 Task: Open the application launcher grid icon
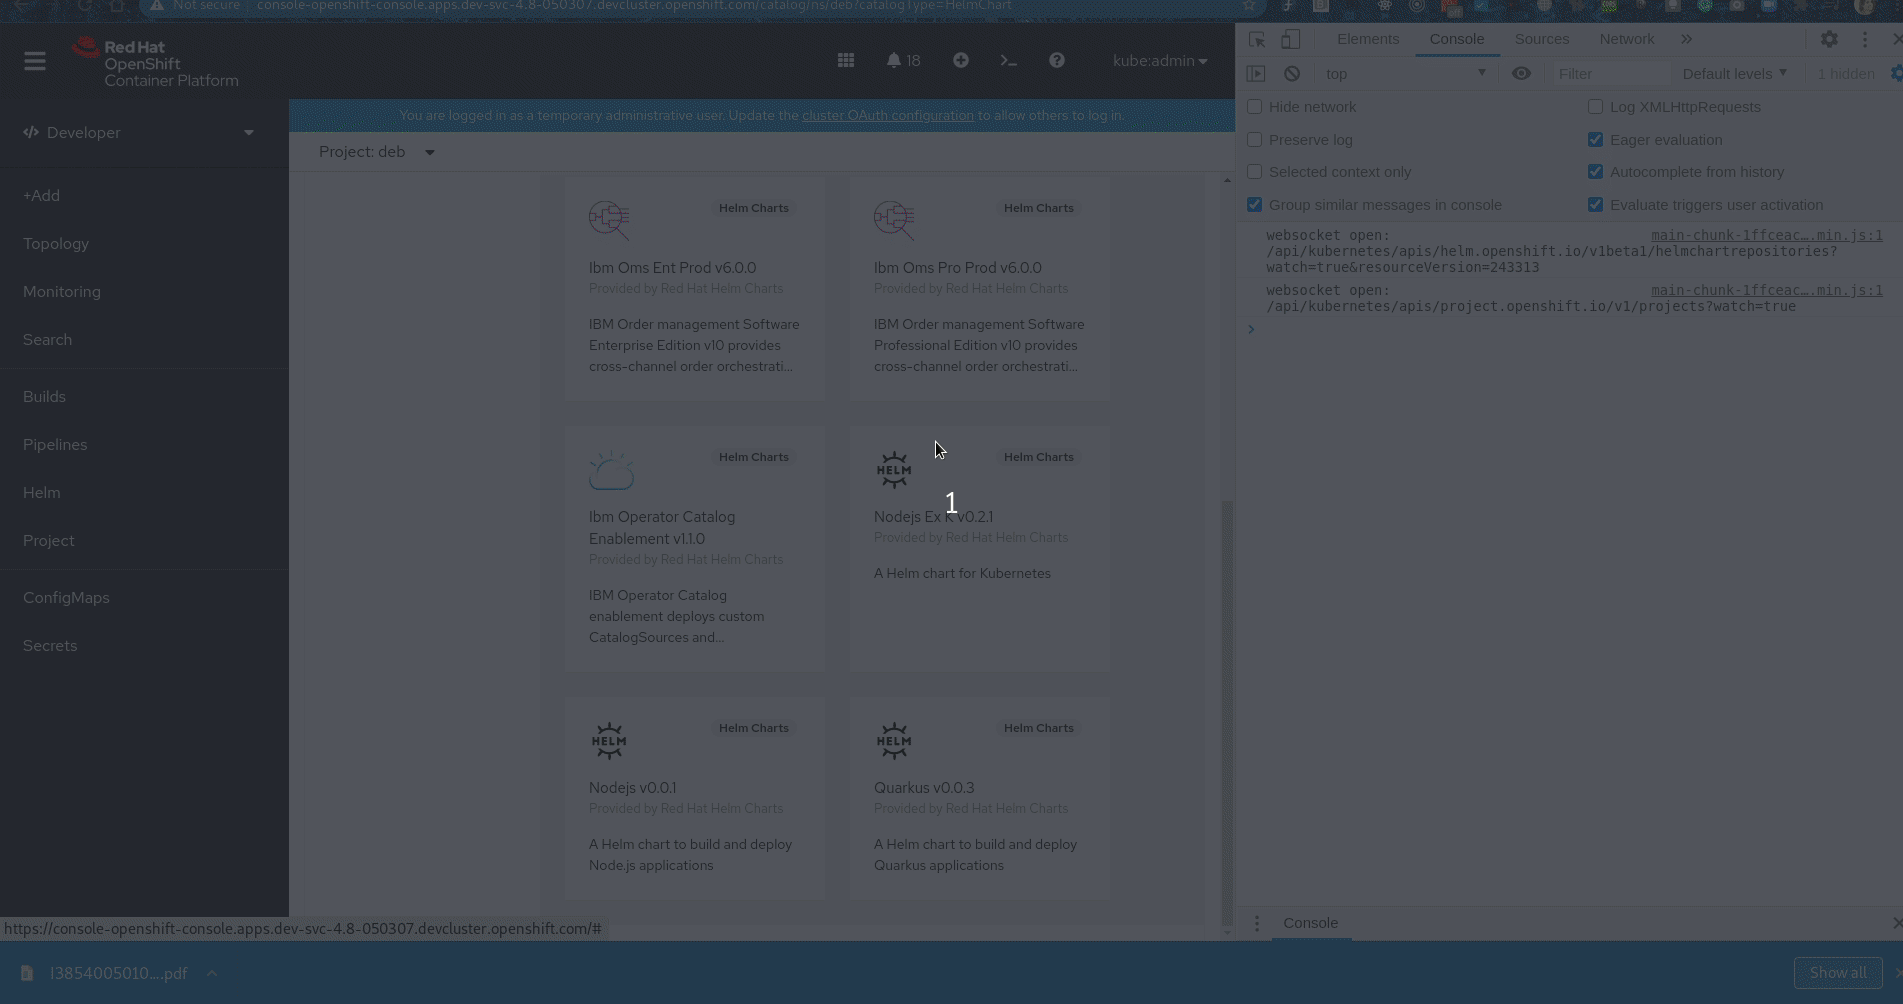click(x=846, y=61)
